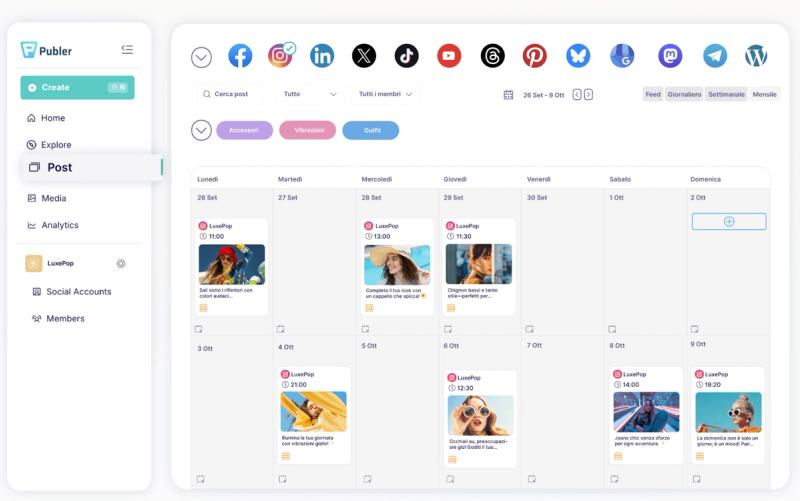Switch to the Giornaliero view

684,94
